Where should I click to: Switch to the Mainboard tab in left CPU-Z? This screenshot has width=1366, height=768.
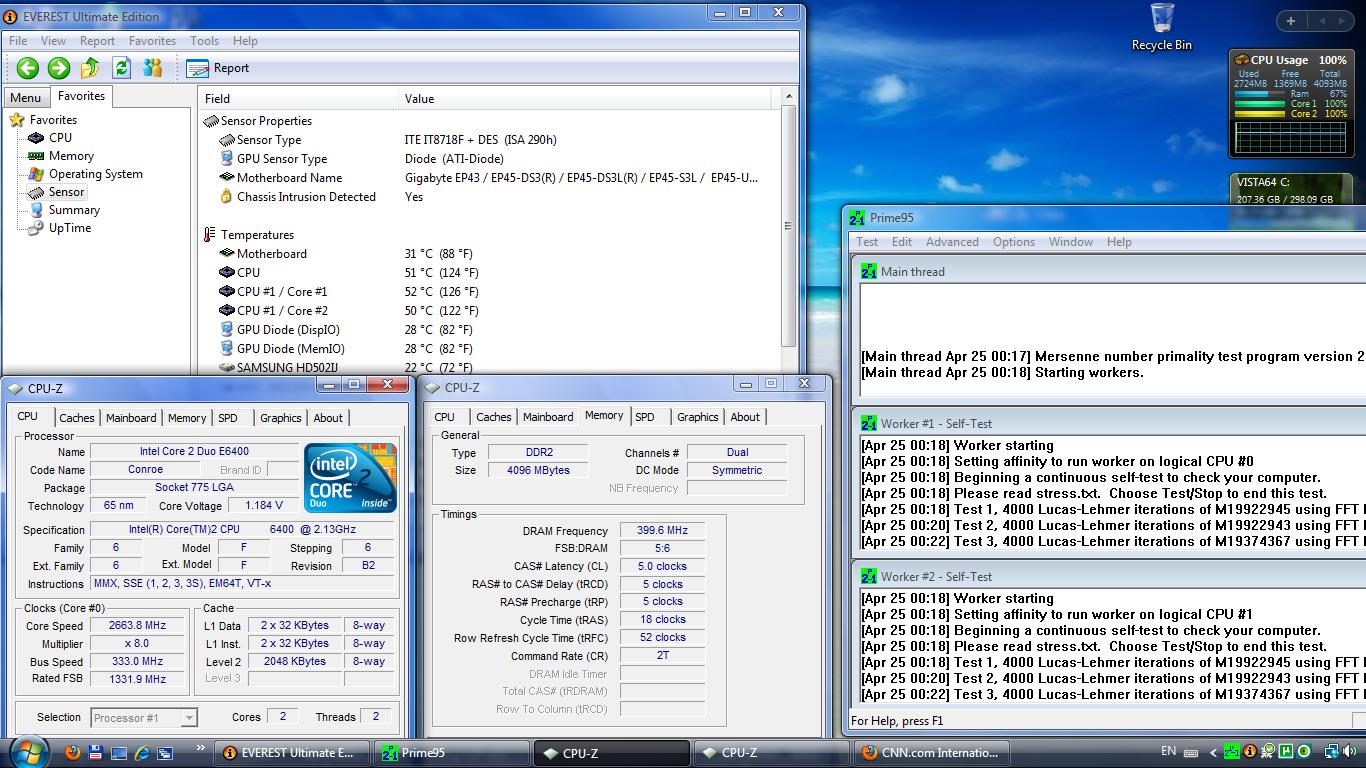click(131, 418)
